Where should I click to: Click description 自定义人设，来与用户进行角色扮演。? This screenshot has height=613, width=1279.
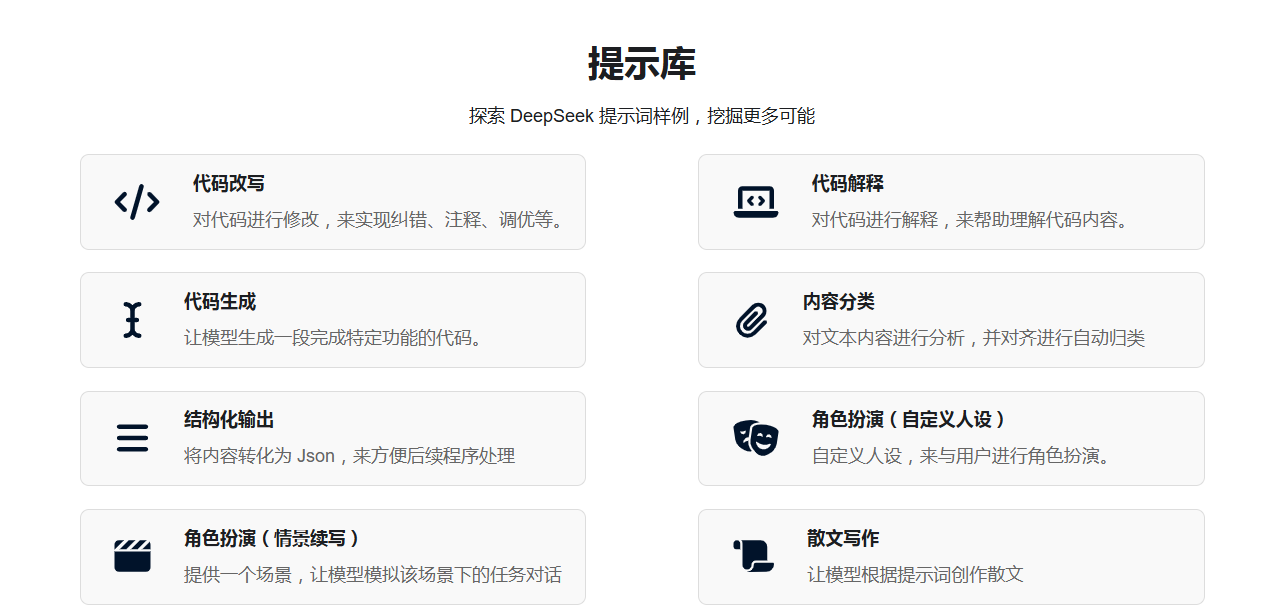coord(963,456)
